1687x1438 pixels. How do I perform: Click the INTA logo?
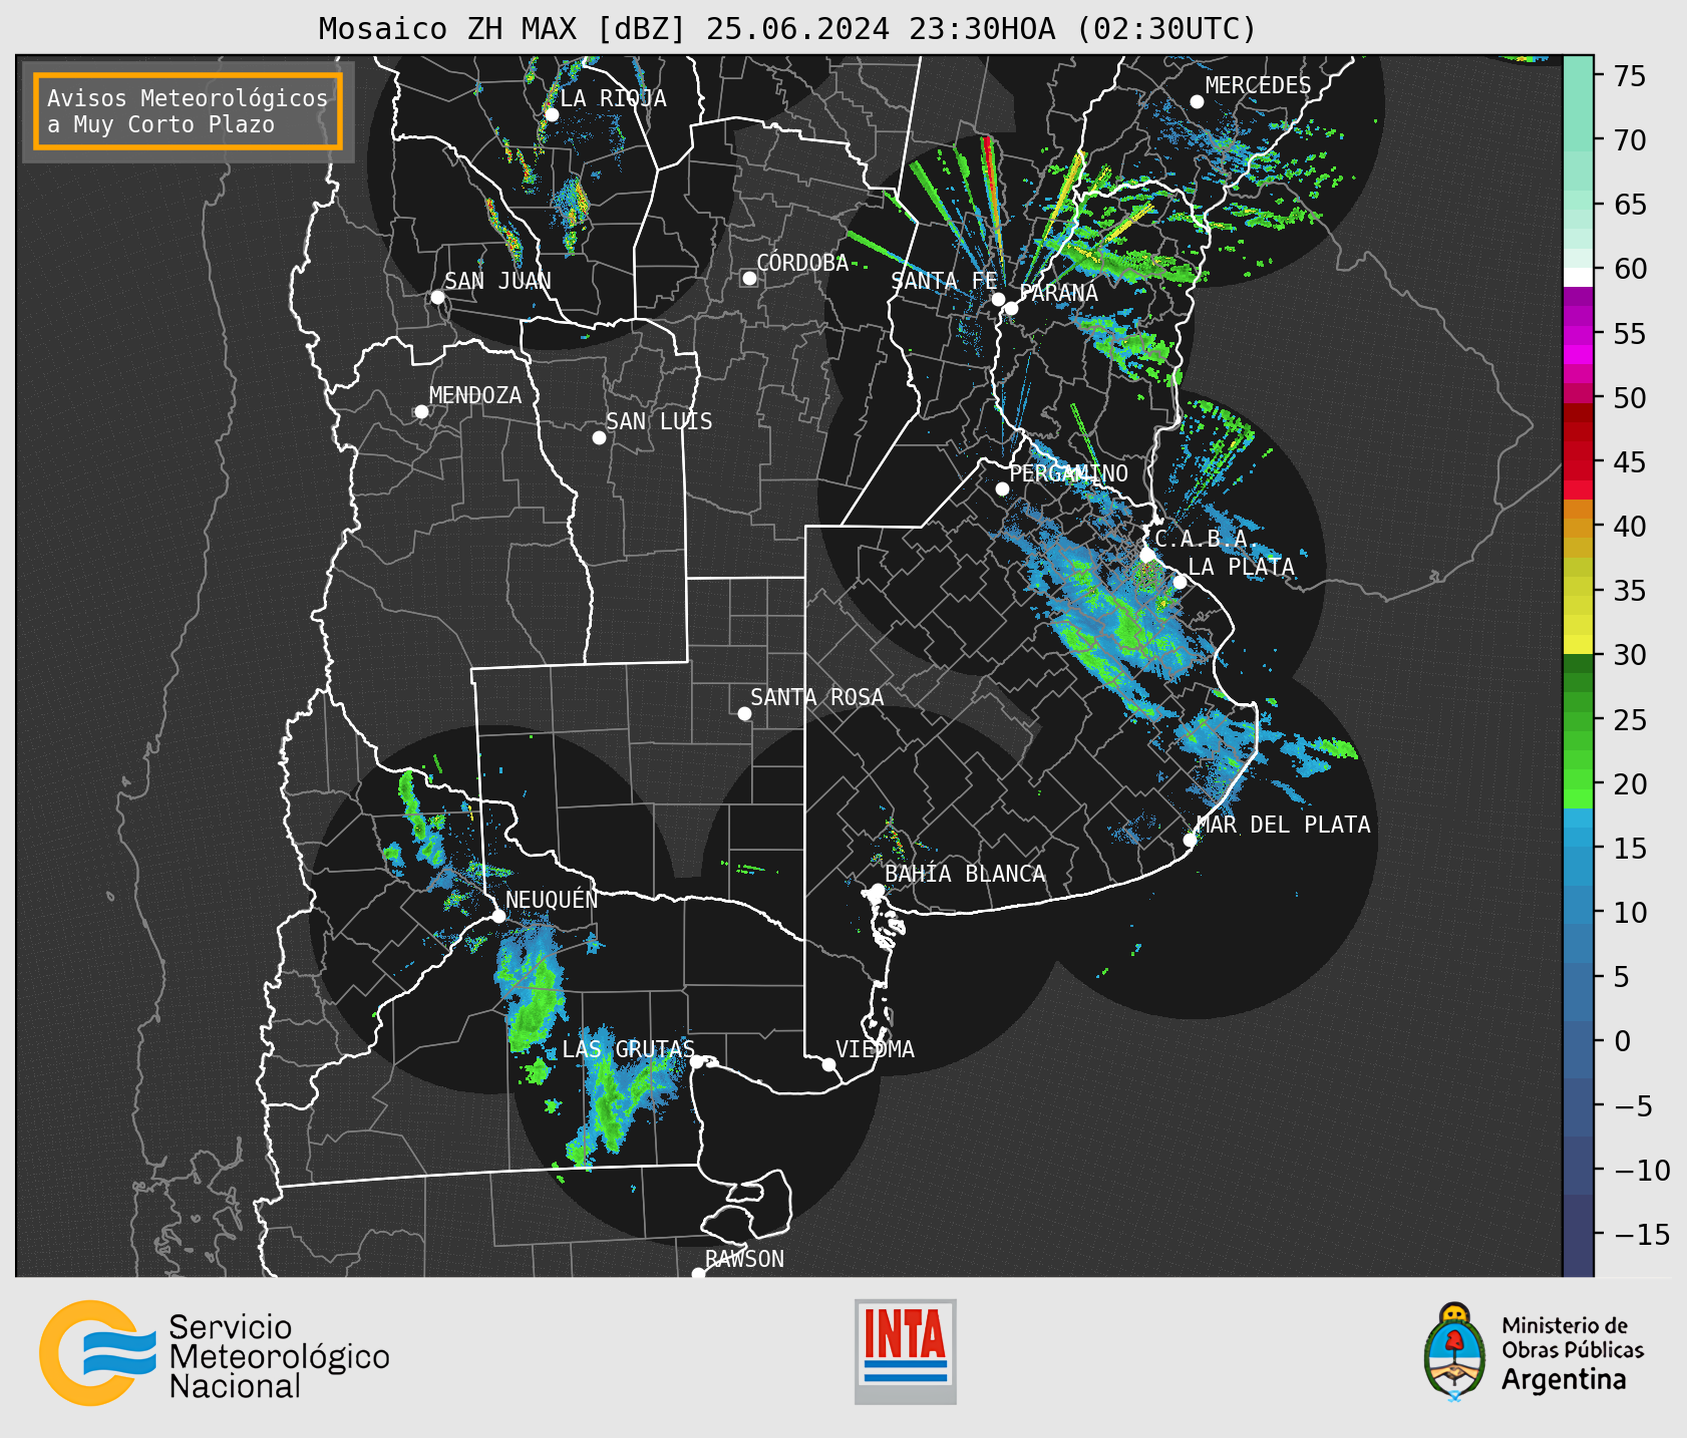[x=905, y=1351]
